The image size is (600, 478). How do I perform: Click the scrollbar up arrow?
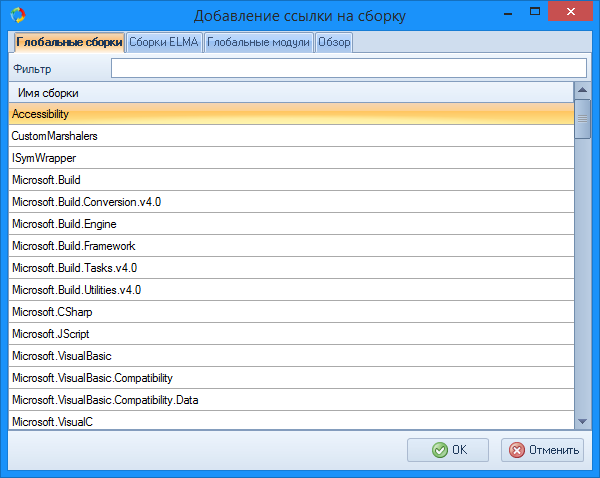click(582, 90)
